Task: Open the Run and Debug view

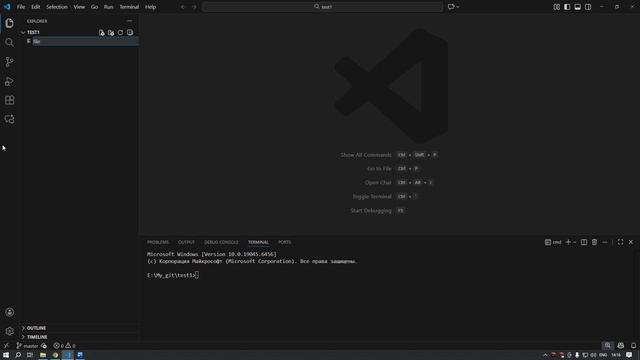Action: pos(9,81)
